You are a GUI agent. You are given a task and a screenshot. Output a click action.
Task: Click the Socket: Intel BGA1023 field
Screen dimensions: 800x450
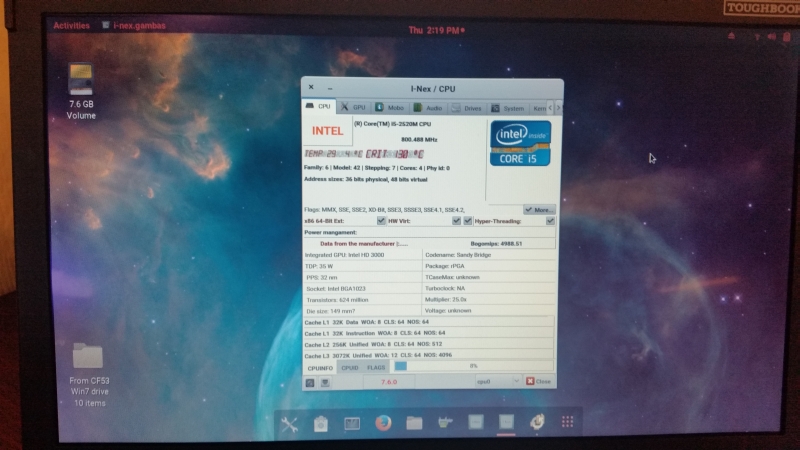pos(362,288)
